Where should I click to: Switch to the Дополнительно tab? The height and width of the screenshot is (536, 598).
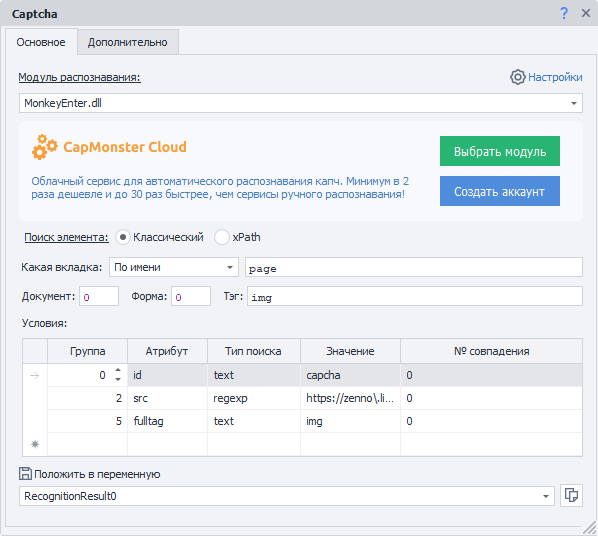pos(128,42)
